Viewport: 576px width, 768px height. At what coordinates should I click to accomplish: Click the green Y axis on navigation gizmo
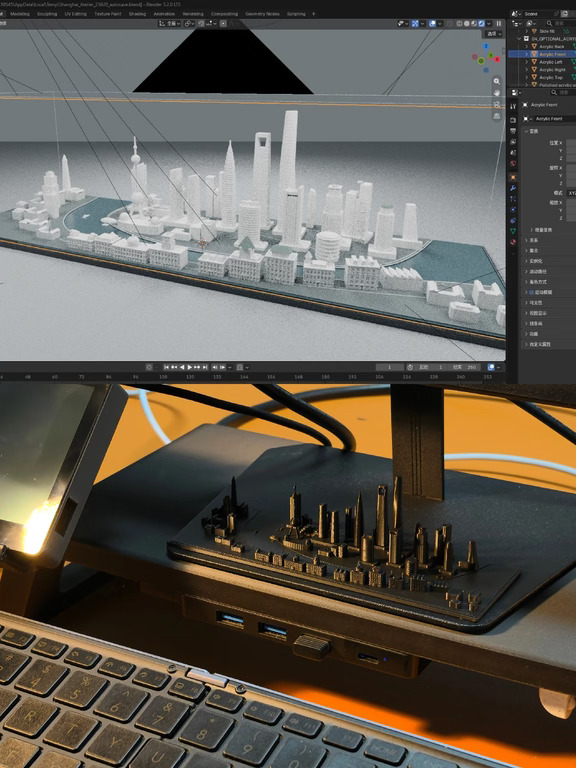[x=490, y=55]
